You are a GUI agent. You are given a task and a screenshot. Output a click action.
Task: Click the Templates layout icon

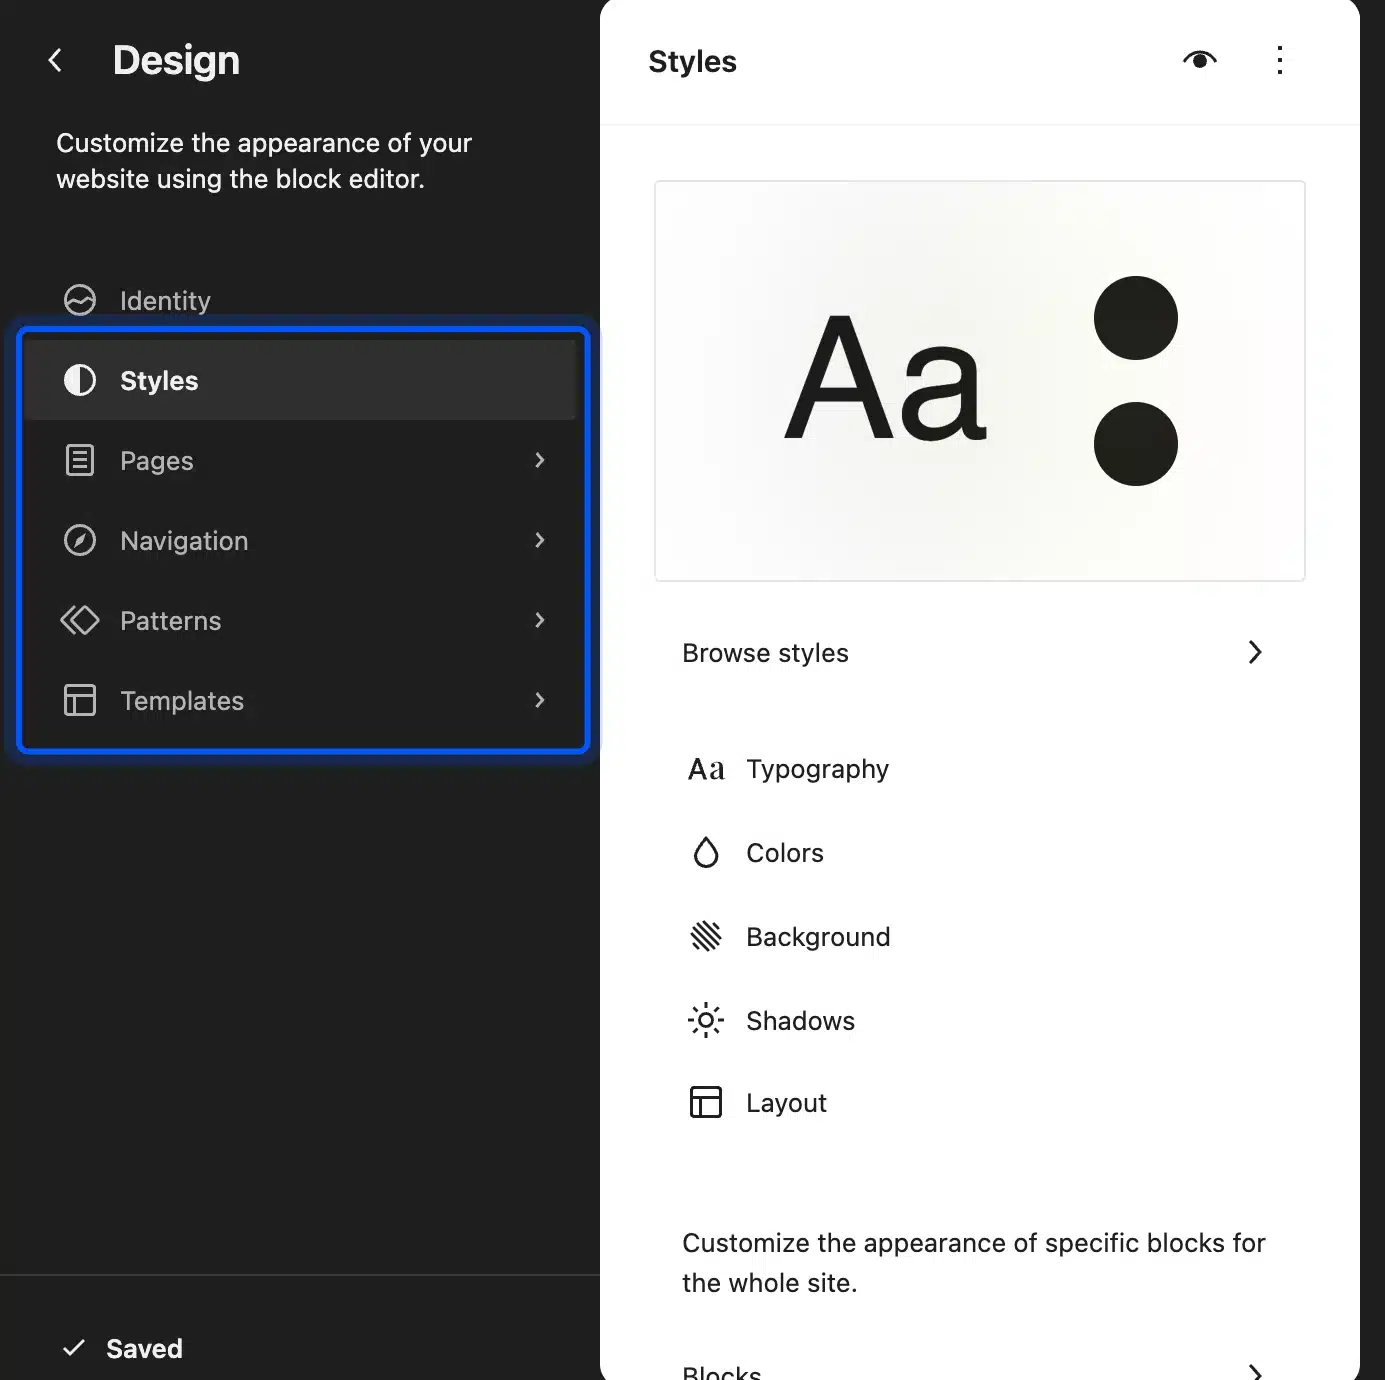point(80,700)
